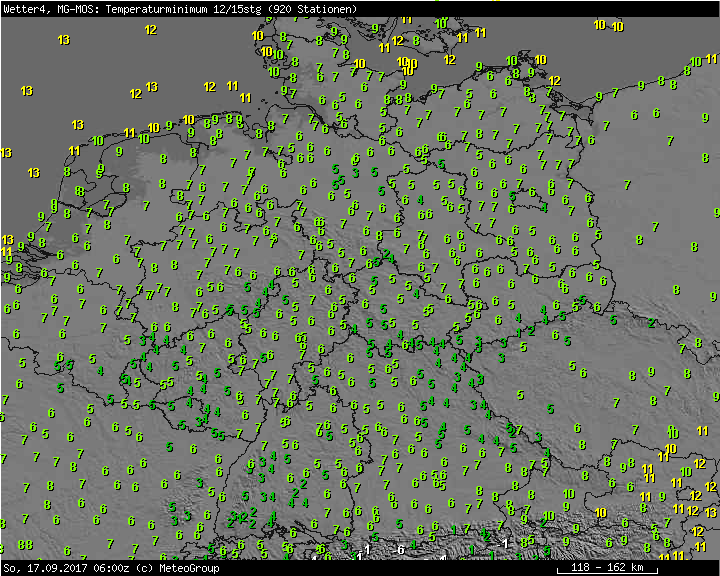
Task: Click the date '17.09.2017' in footer
Action: point(57,568)
